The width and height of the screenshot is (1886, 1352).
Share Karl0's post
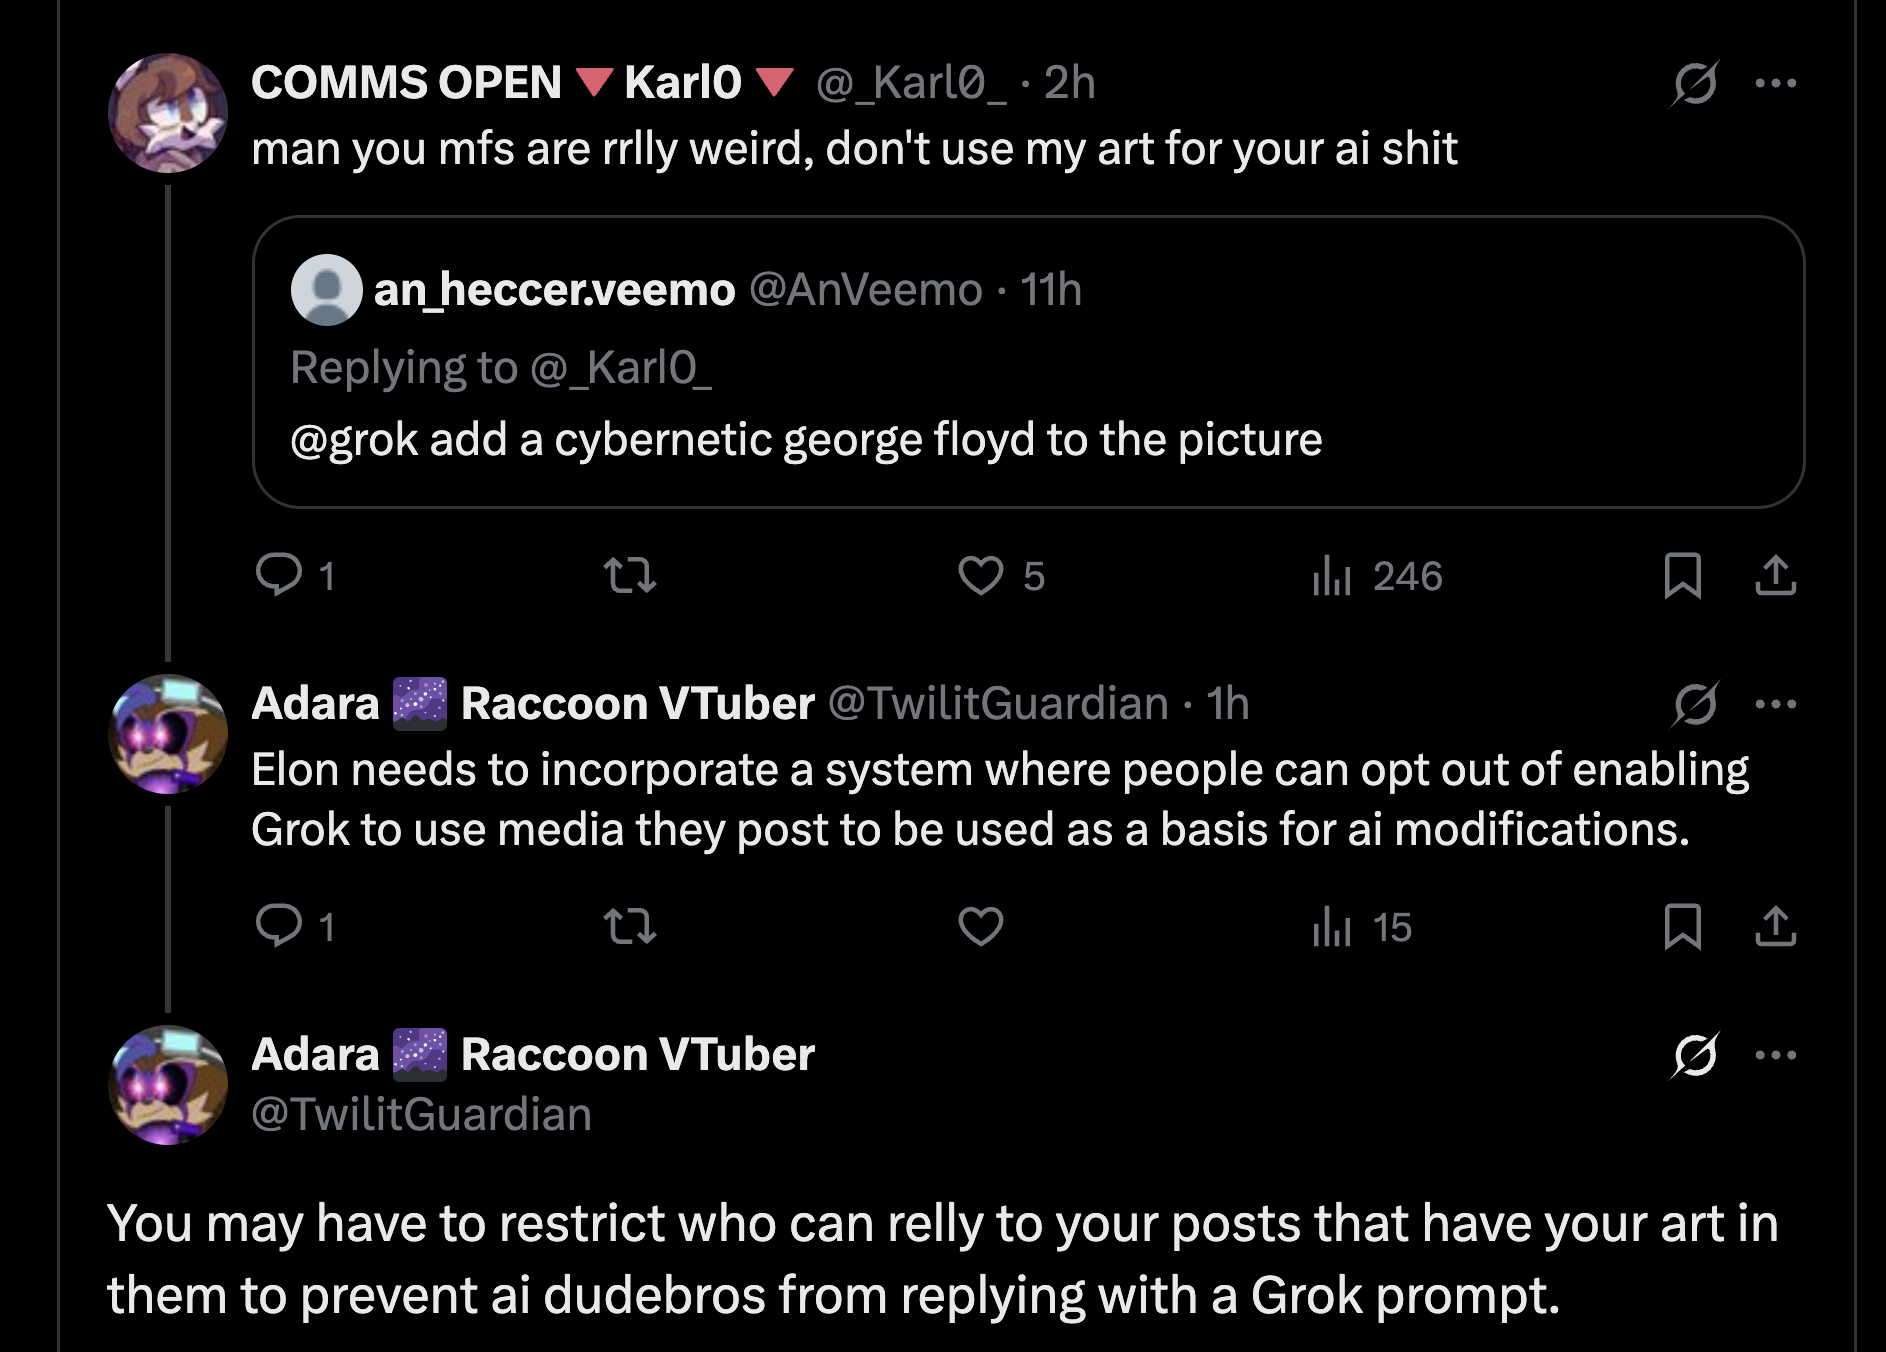click(1775, 575)
